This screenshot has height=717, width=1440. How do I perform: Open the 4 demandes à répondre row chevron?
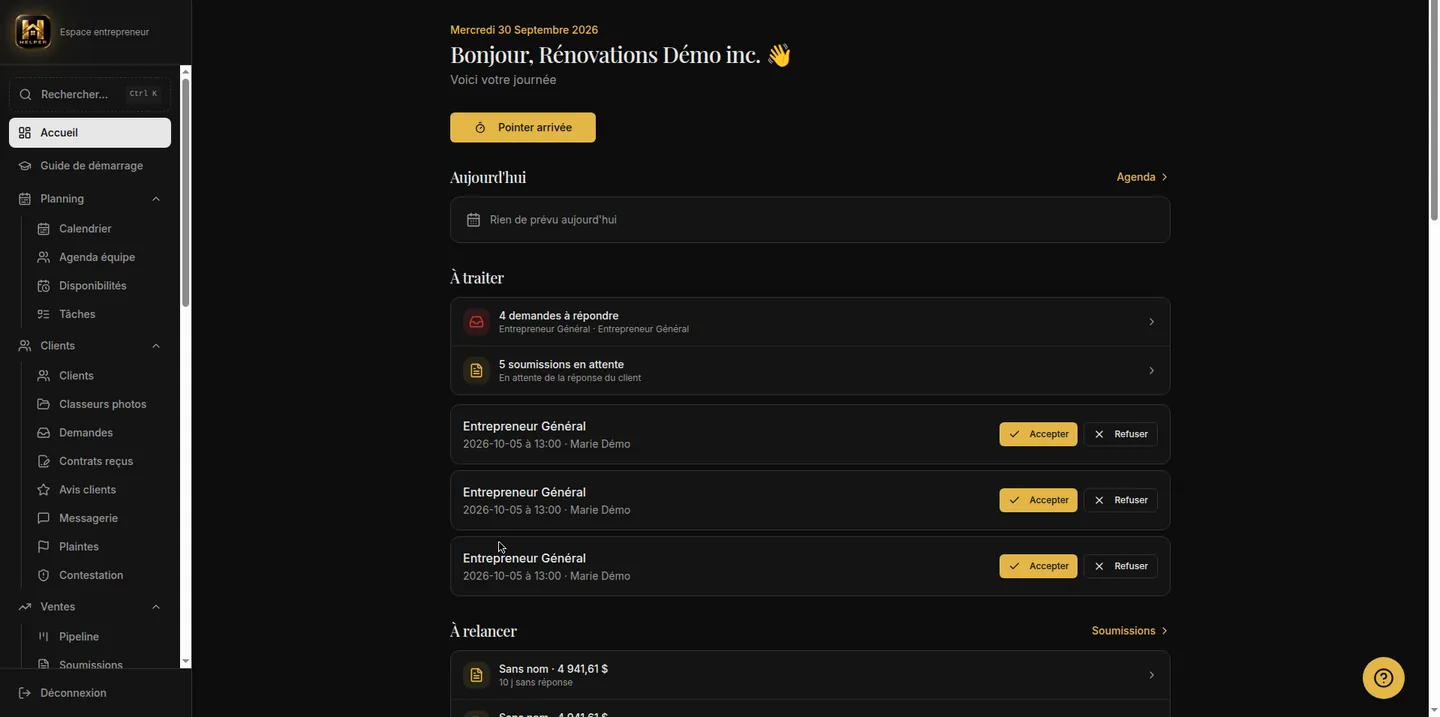pyautogui.click(x=1151, y=322)
